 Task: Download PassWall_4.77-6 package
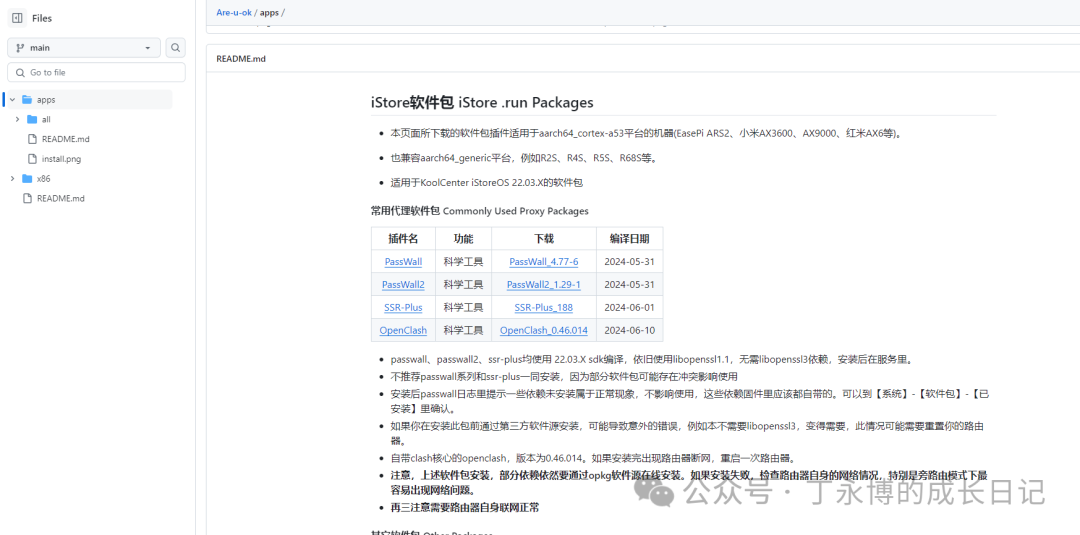point(543,262)
